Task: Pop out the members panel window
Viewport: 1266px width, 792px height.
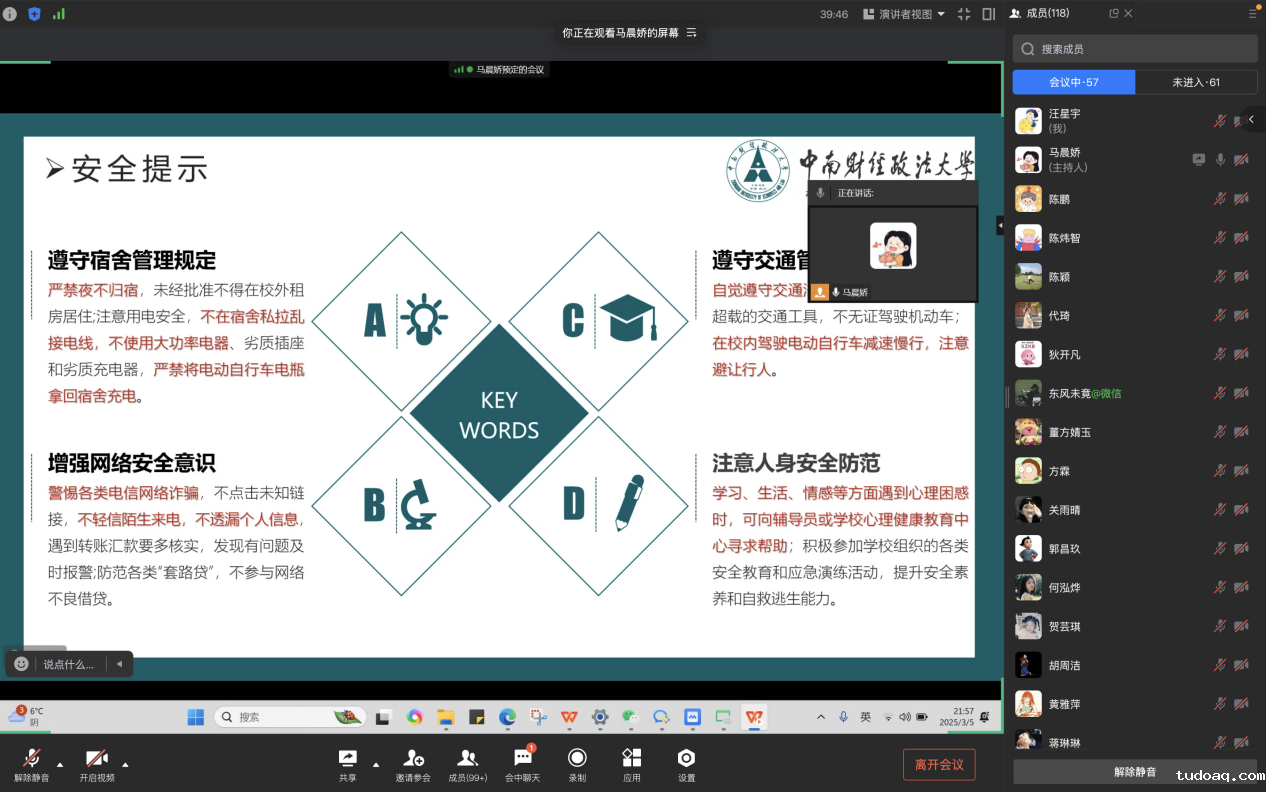Action: (1114, 13)
